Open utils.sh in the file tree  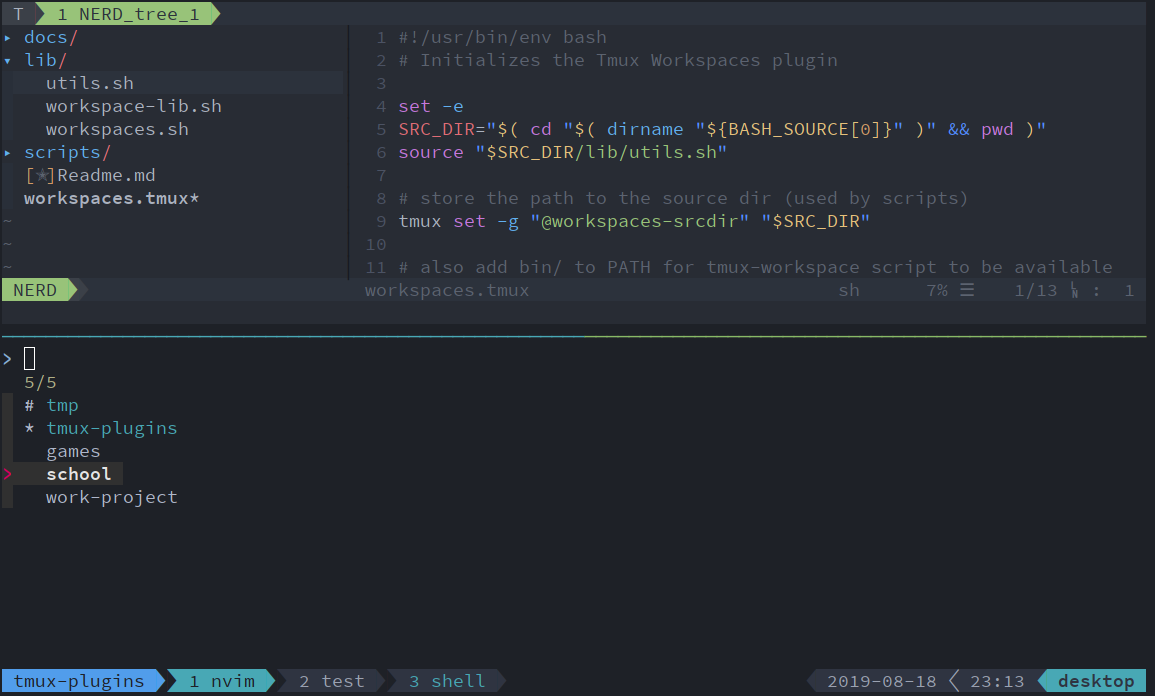tap(89, 83)
